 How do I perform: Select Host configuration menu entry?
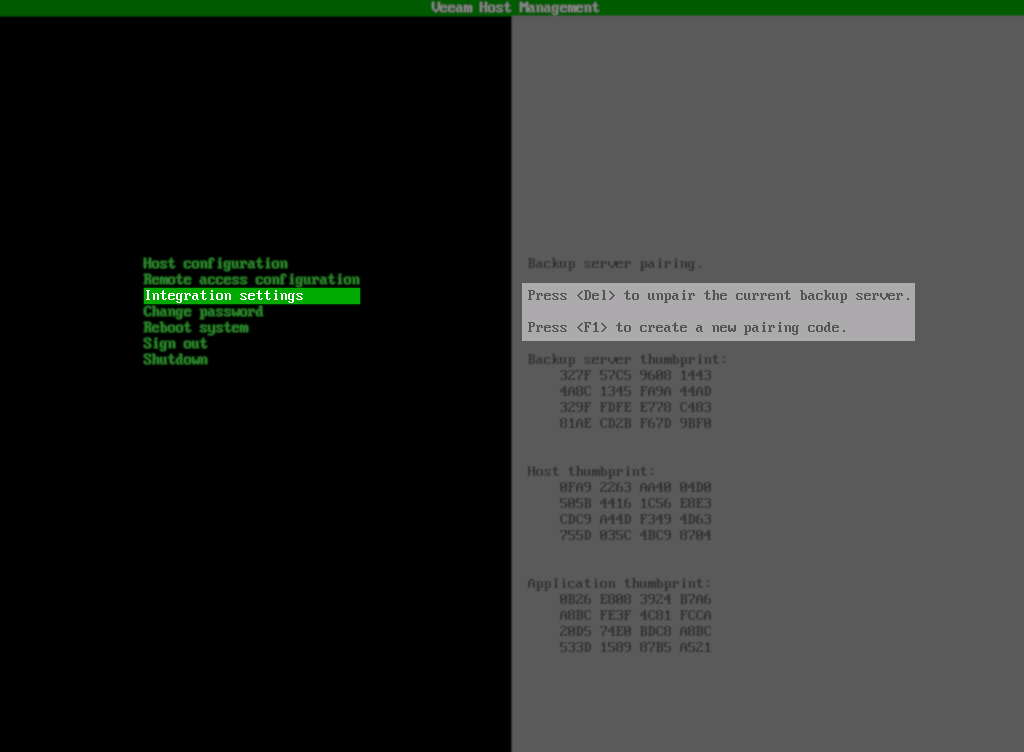(217, 263)
